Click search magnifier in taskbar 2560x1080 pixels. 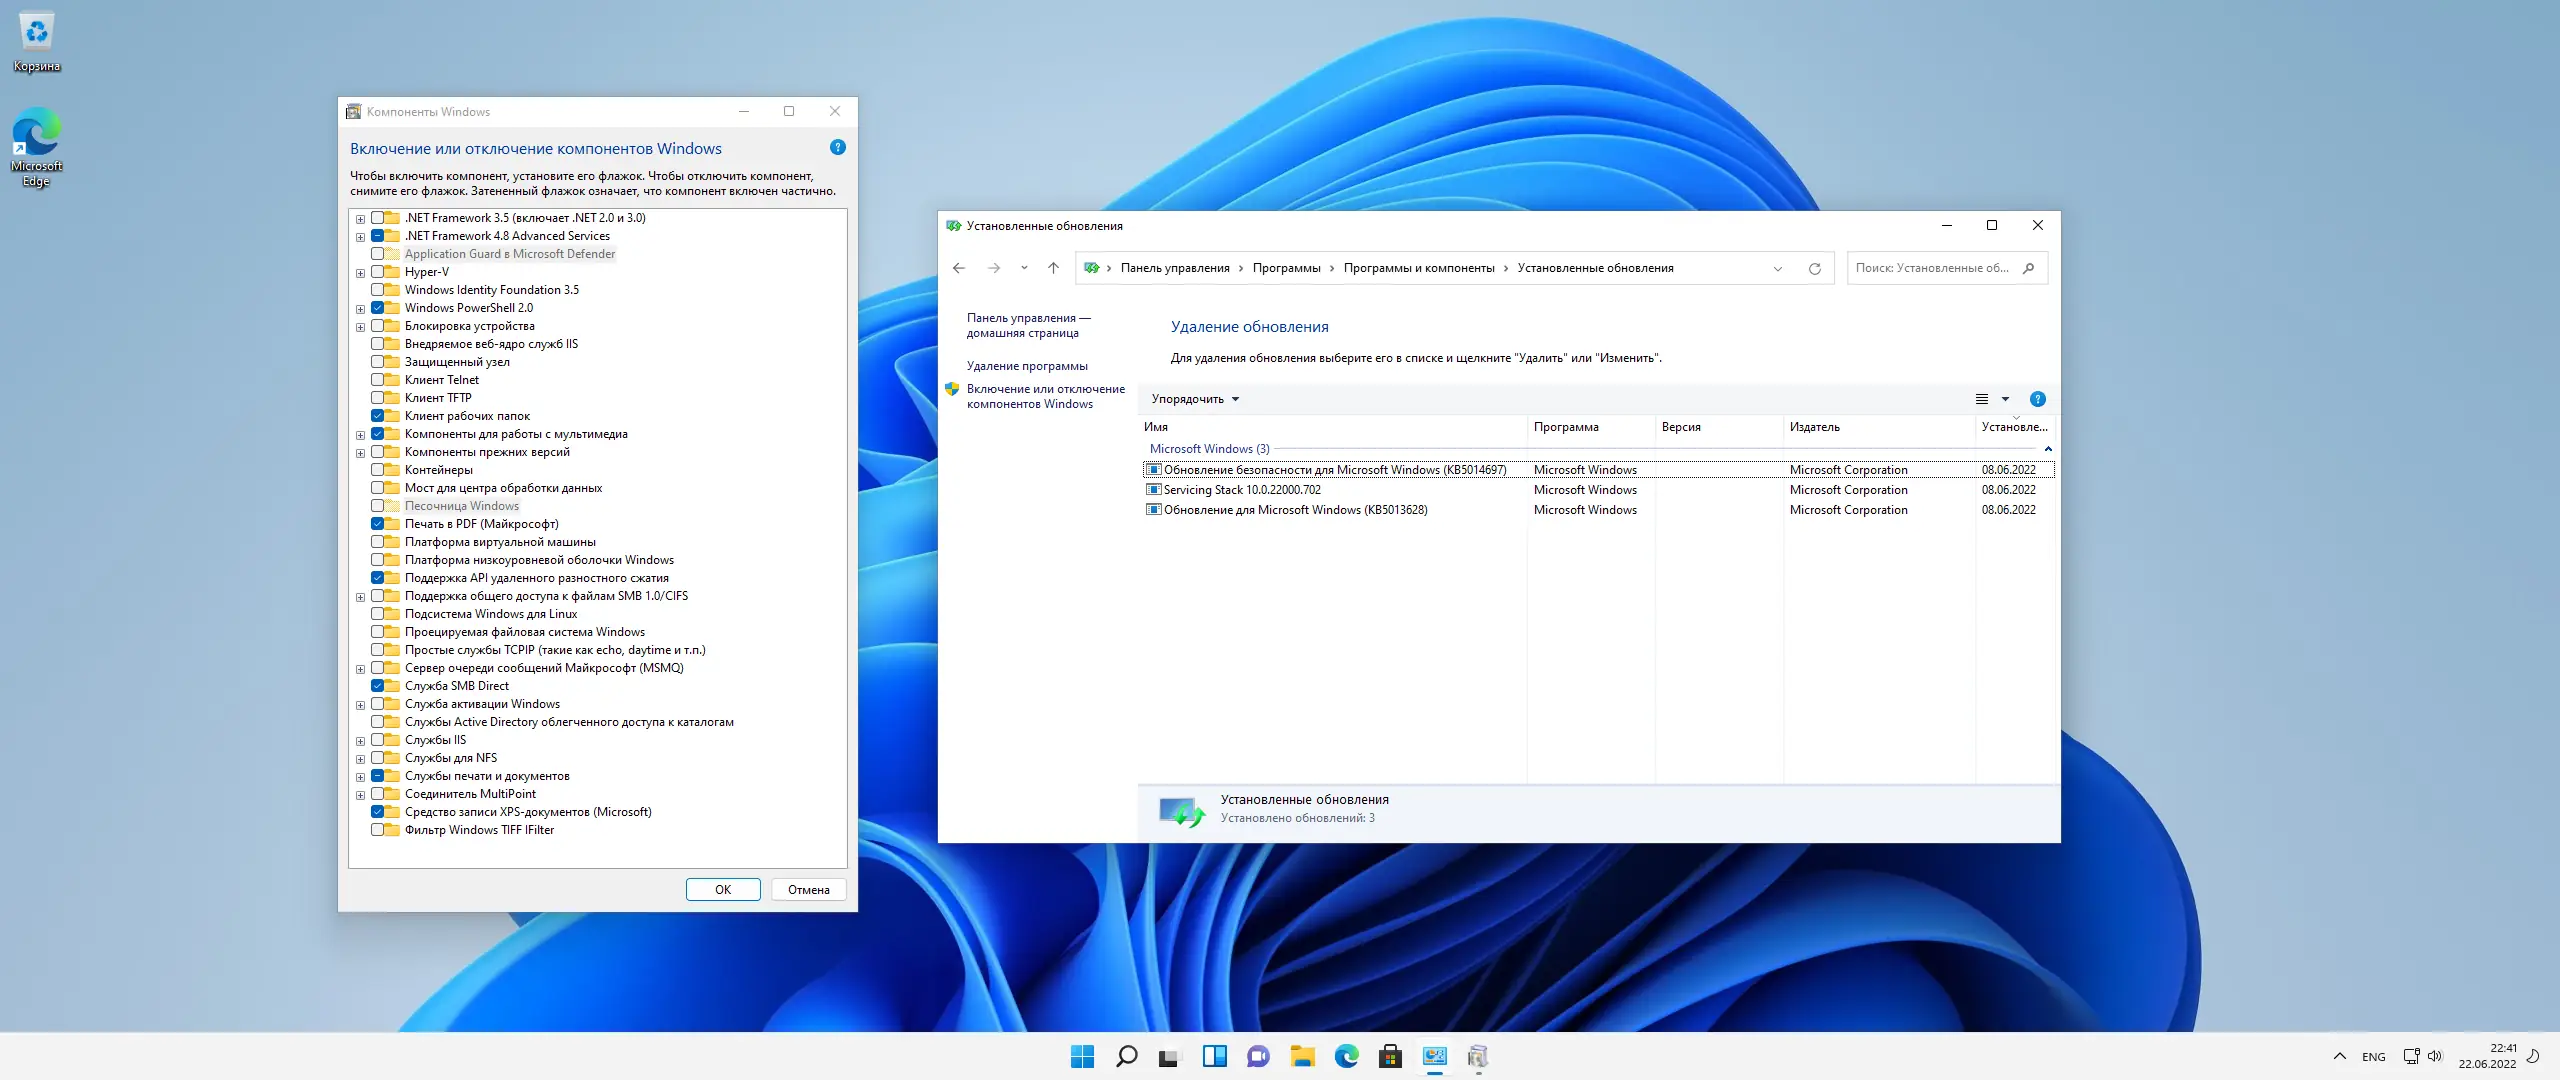point(1126,1056)
